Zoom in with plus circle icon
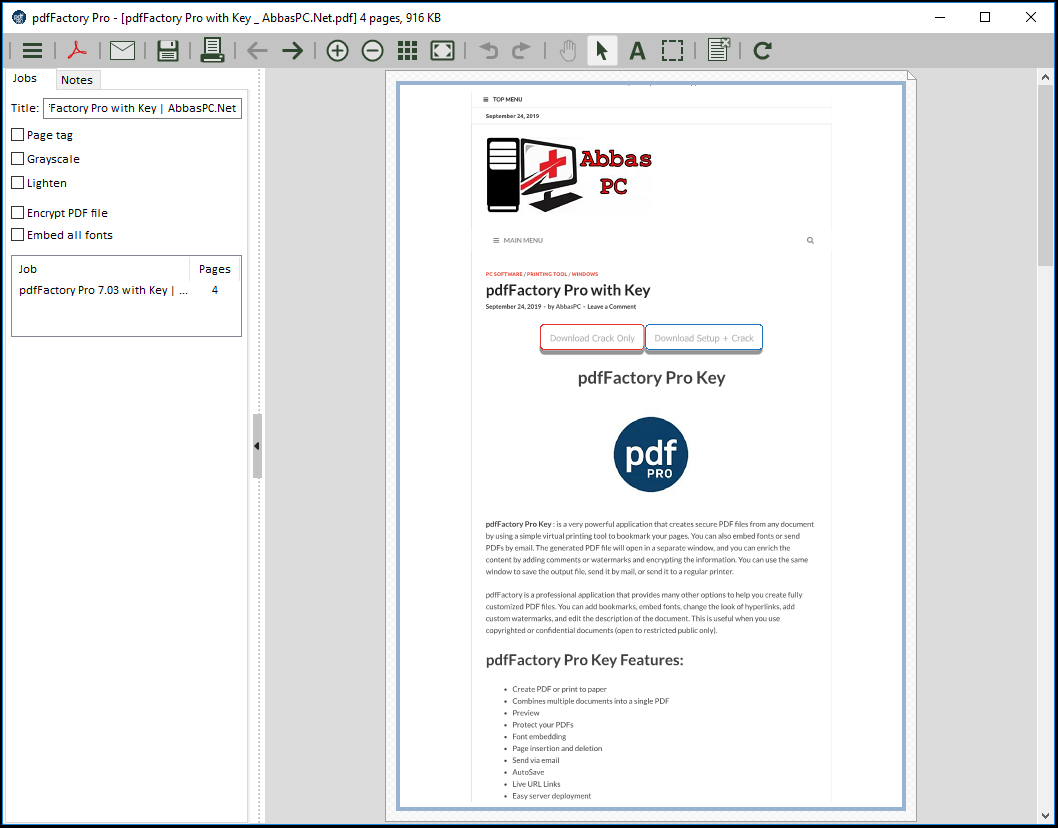 pyautogui.click(x=337, y=51)
